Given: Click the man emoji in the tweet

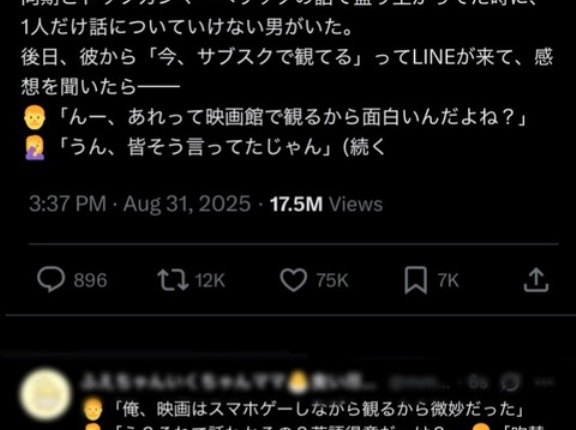Looking at the screenshot, I should 34,118.
